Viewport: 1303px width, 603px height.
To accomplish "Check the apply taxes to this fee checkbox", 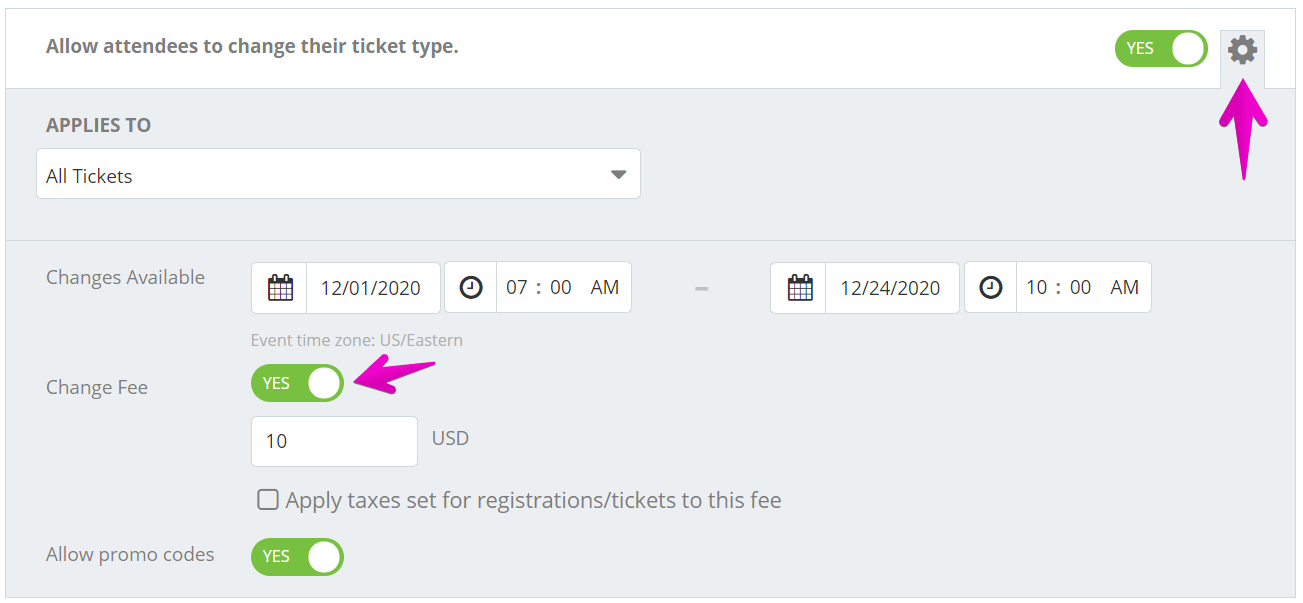I will click(267, 499).
